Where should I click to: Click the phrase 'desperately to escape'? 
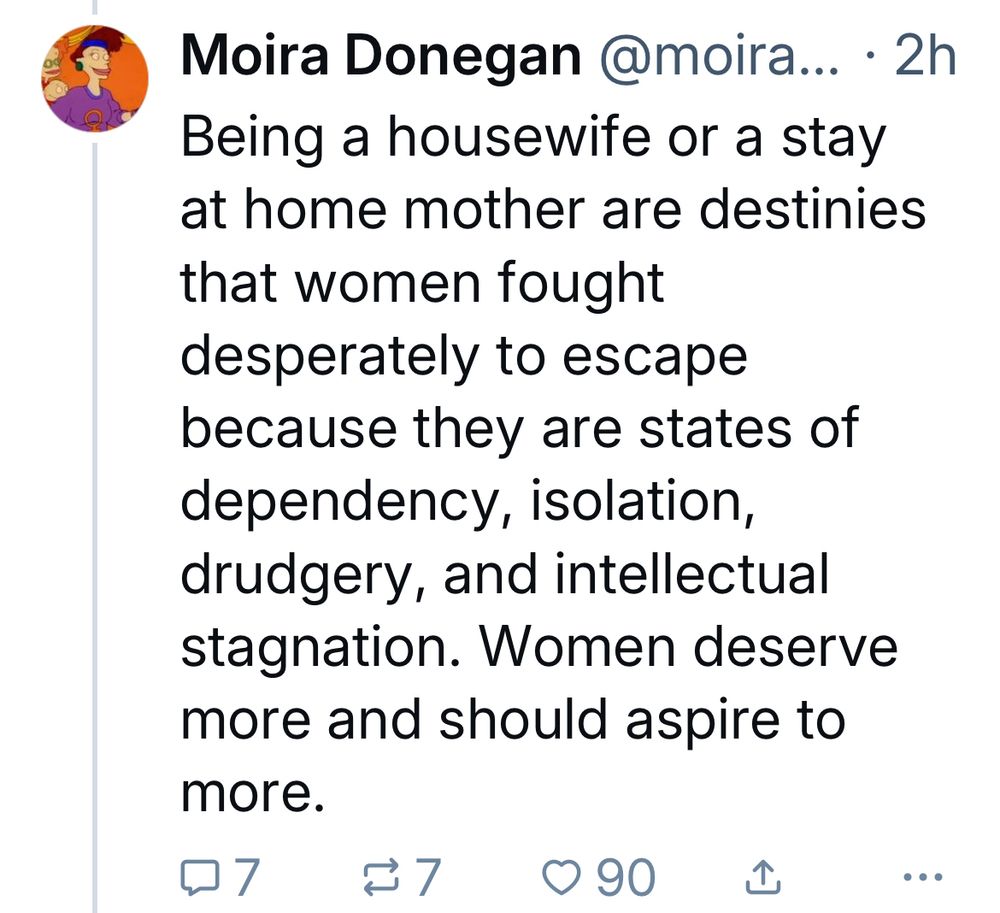(464, 356)
